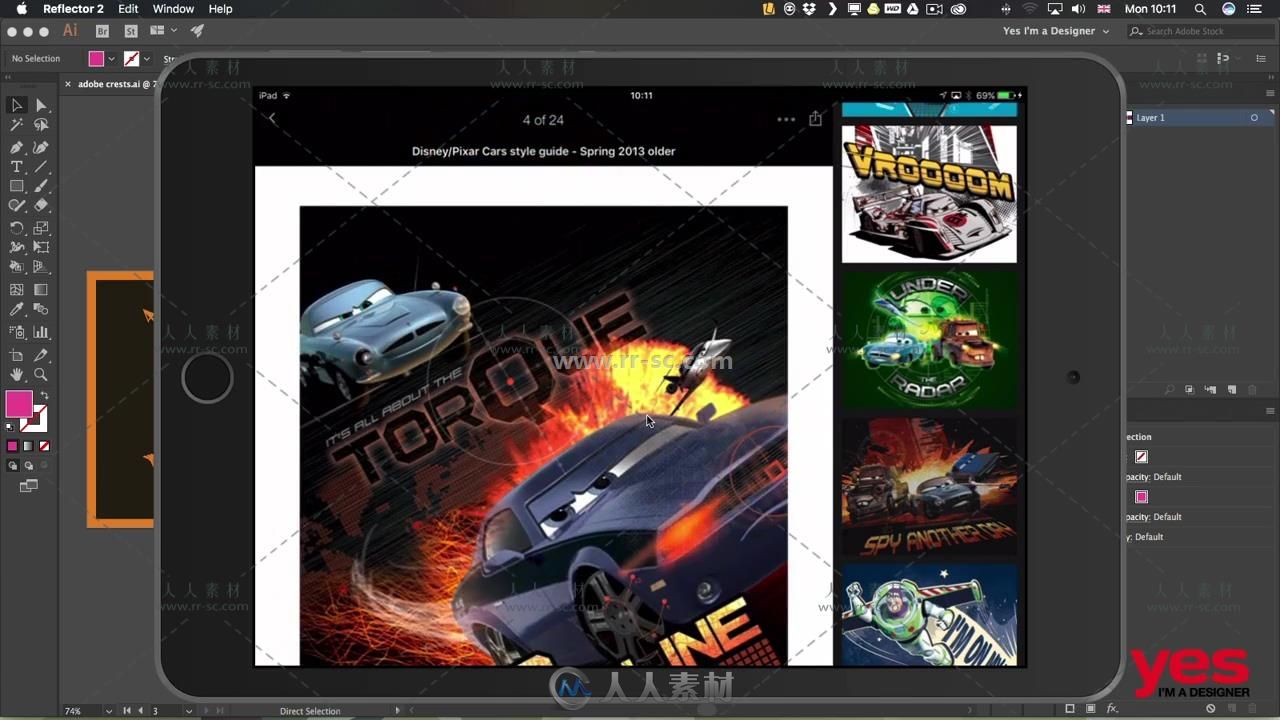
Task: Open the zoom level dropdown at 74%
Action: pyautogui.click(x=108, y=711)
